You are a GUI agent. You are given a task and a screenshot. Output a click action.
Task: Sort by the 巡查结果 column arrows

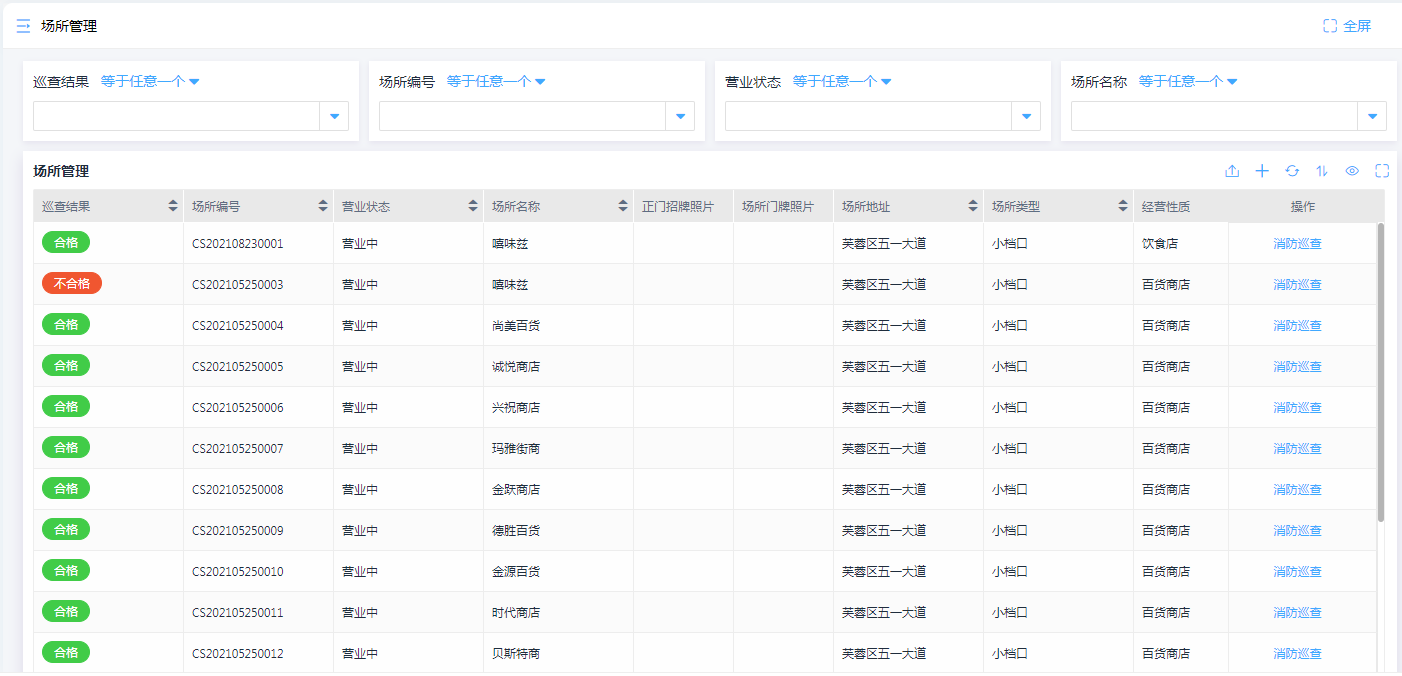(173, 206)
